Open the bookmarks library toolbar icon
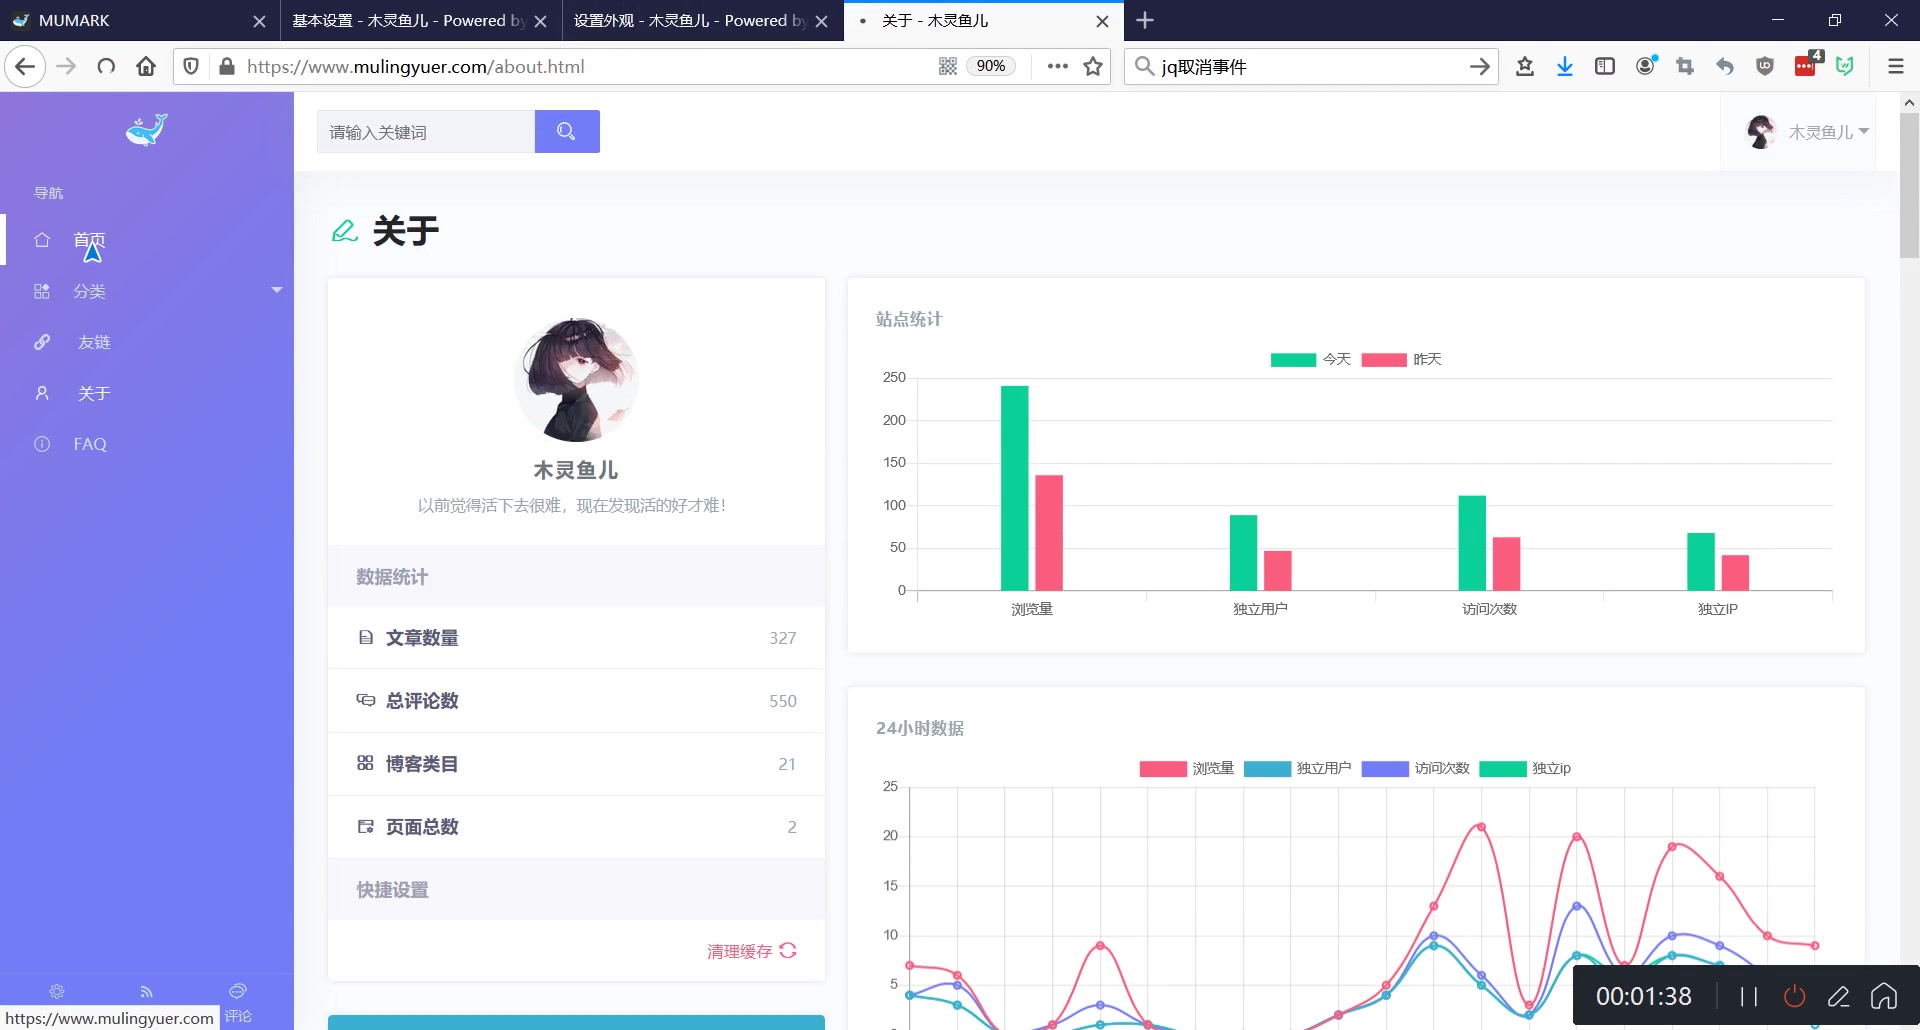 1525,67
